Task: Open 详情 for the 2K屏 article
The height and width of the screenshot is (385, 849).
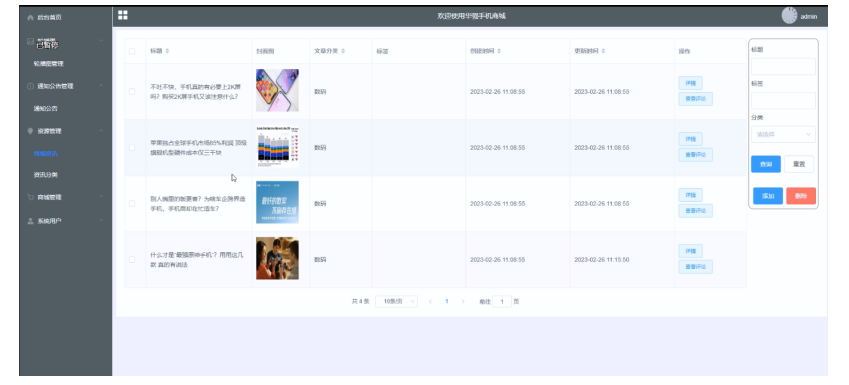Action: (x=690, y=83)
